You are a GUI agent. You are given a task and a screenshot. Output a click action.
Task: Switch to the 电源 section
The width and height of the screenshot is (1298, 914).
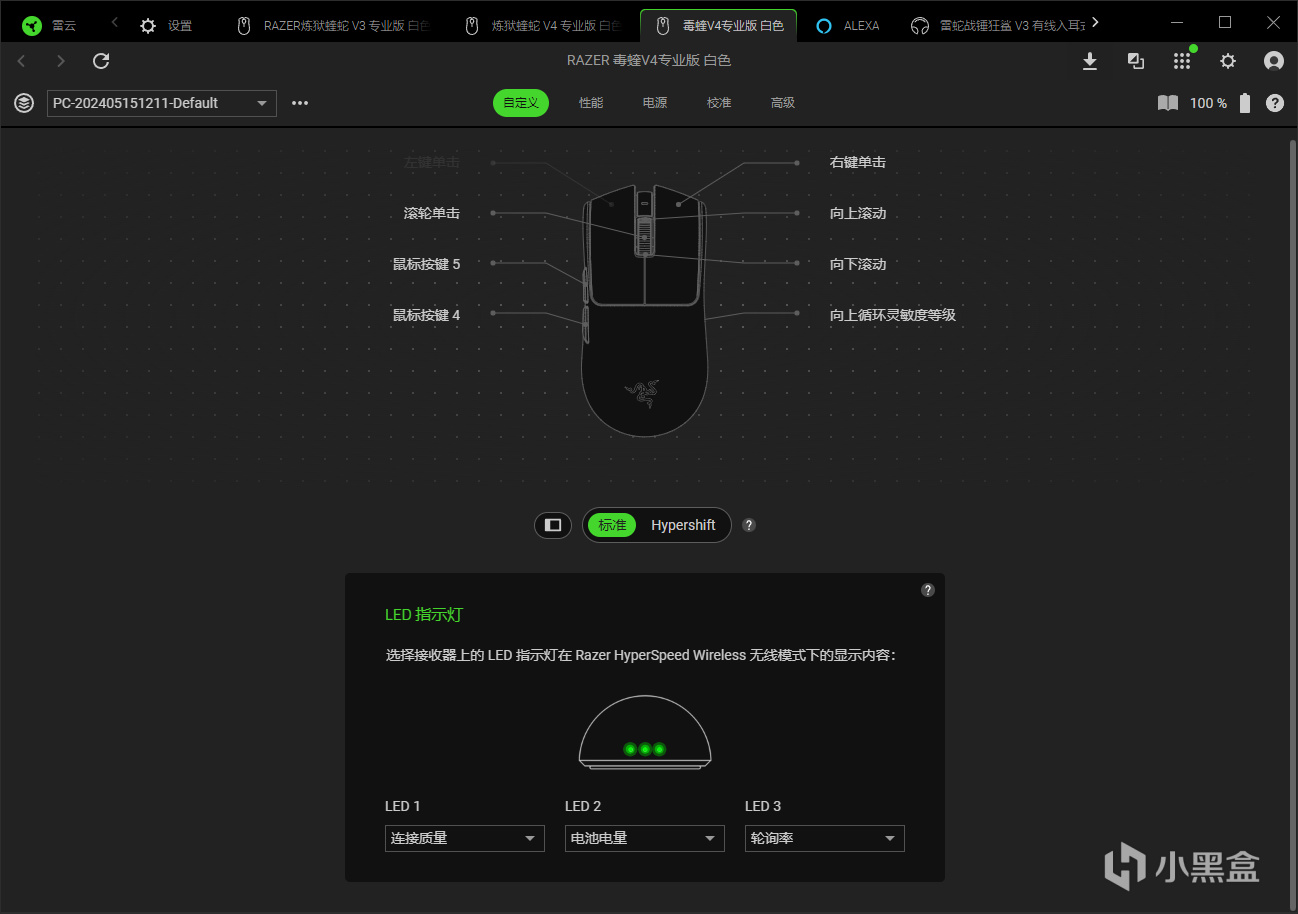tap(655, 103)
